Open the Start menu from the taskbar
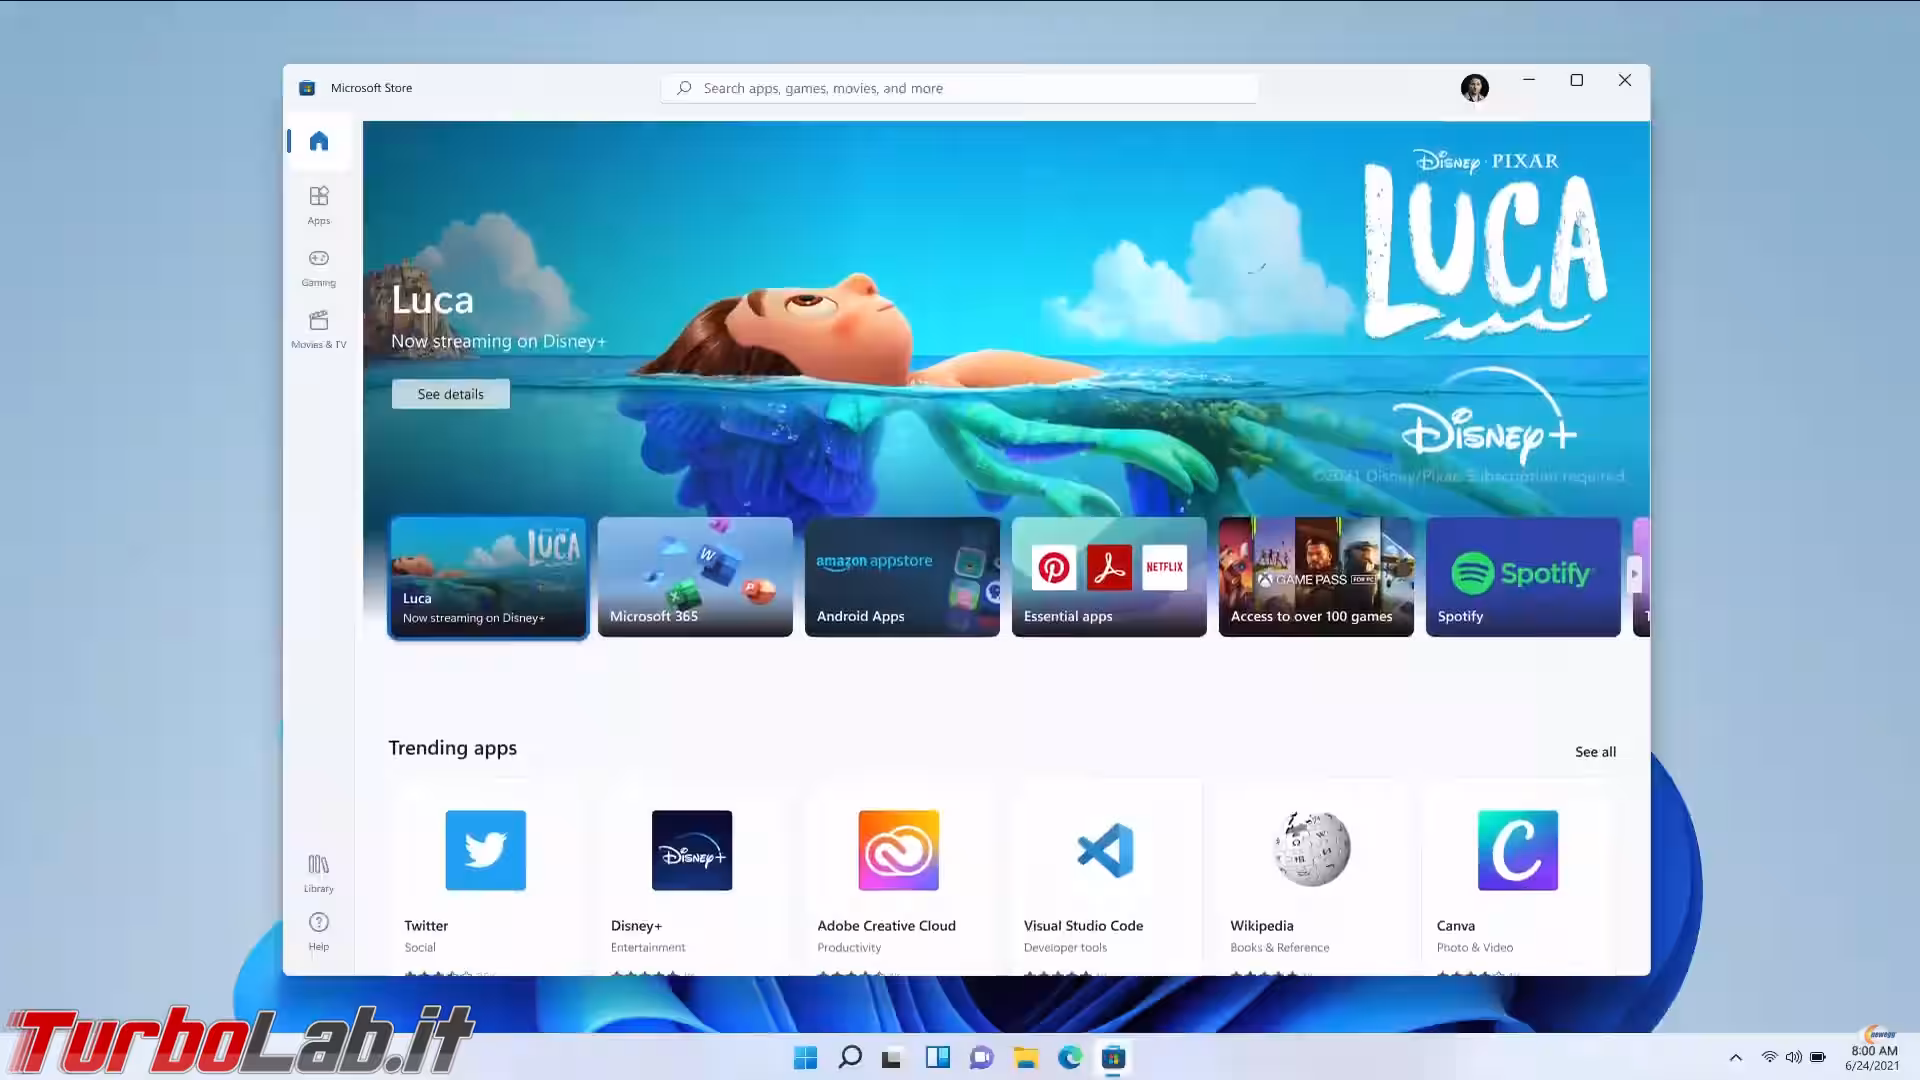Screen dimensions: 1920x1080 click(x=806, y=1057)
